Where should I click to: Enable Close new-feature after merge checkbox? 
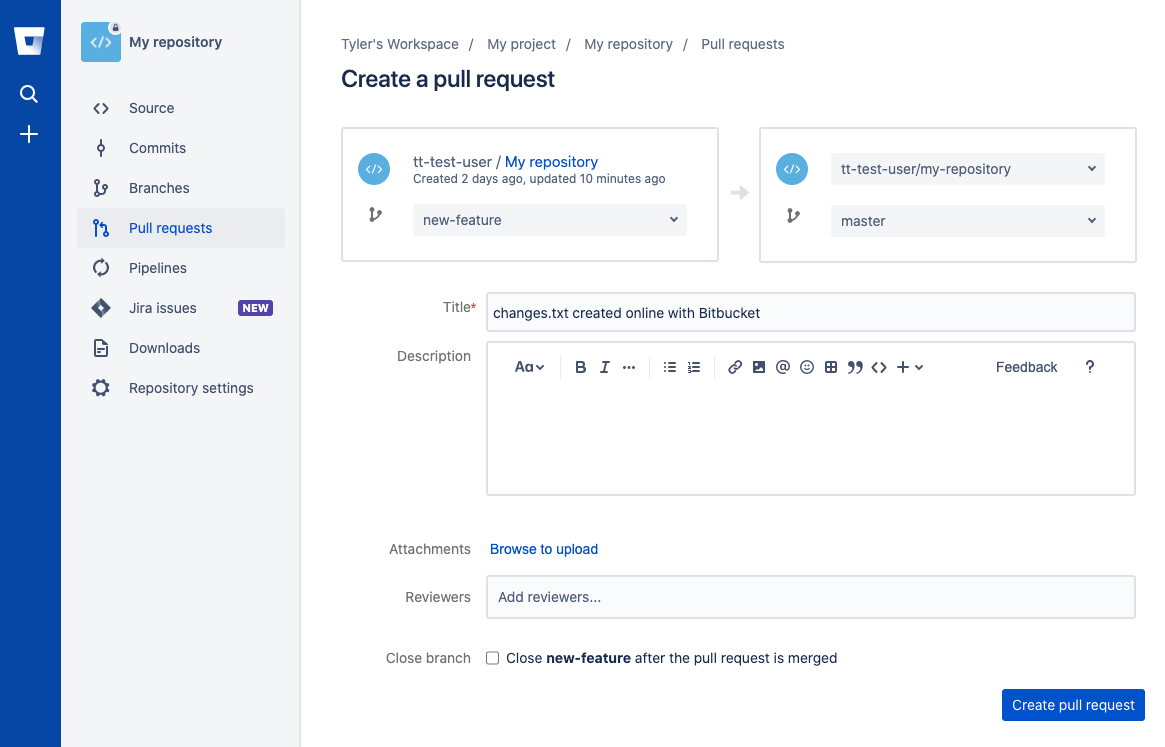pyautogui.click(x=493, y=658)
